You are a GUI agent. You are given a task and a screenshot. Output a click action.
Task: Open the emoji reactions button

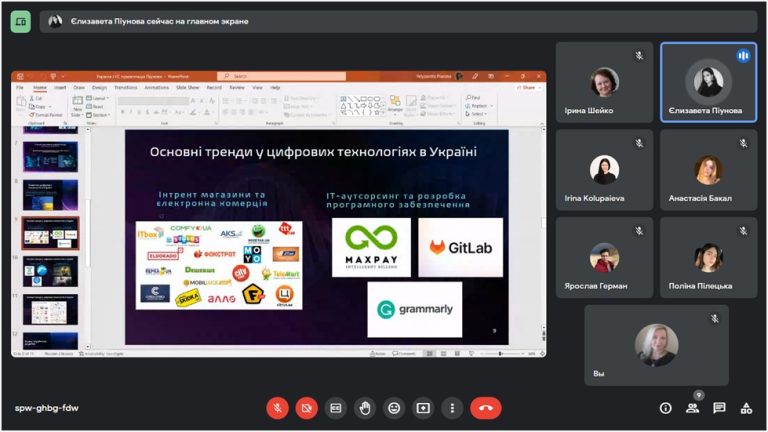394,408
